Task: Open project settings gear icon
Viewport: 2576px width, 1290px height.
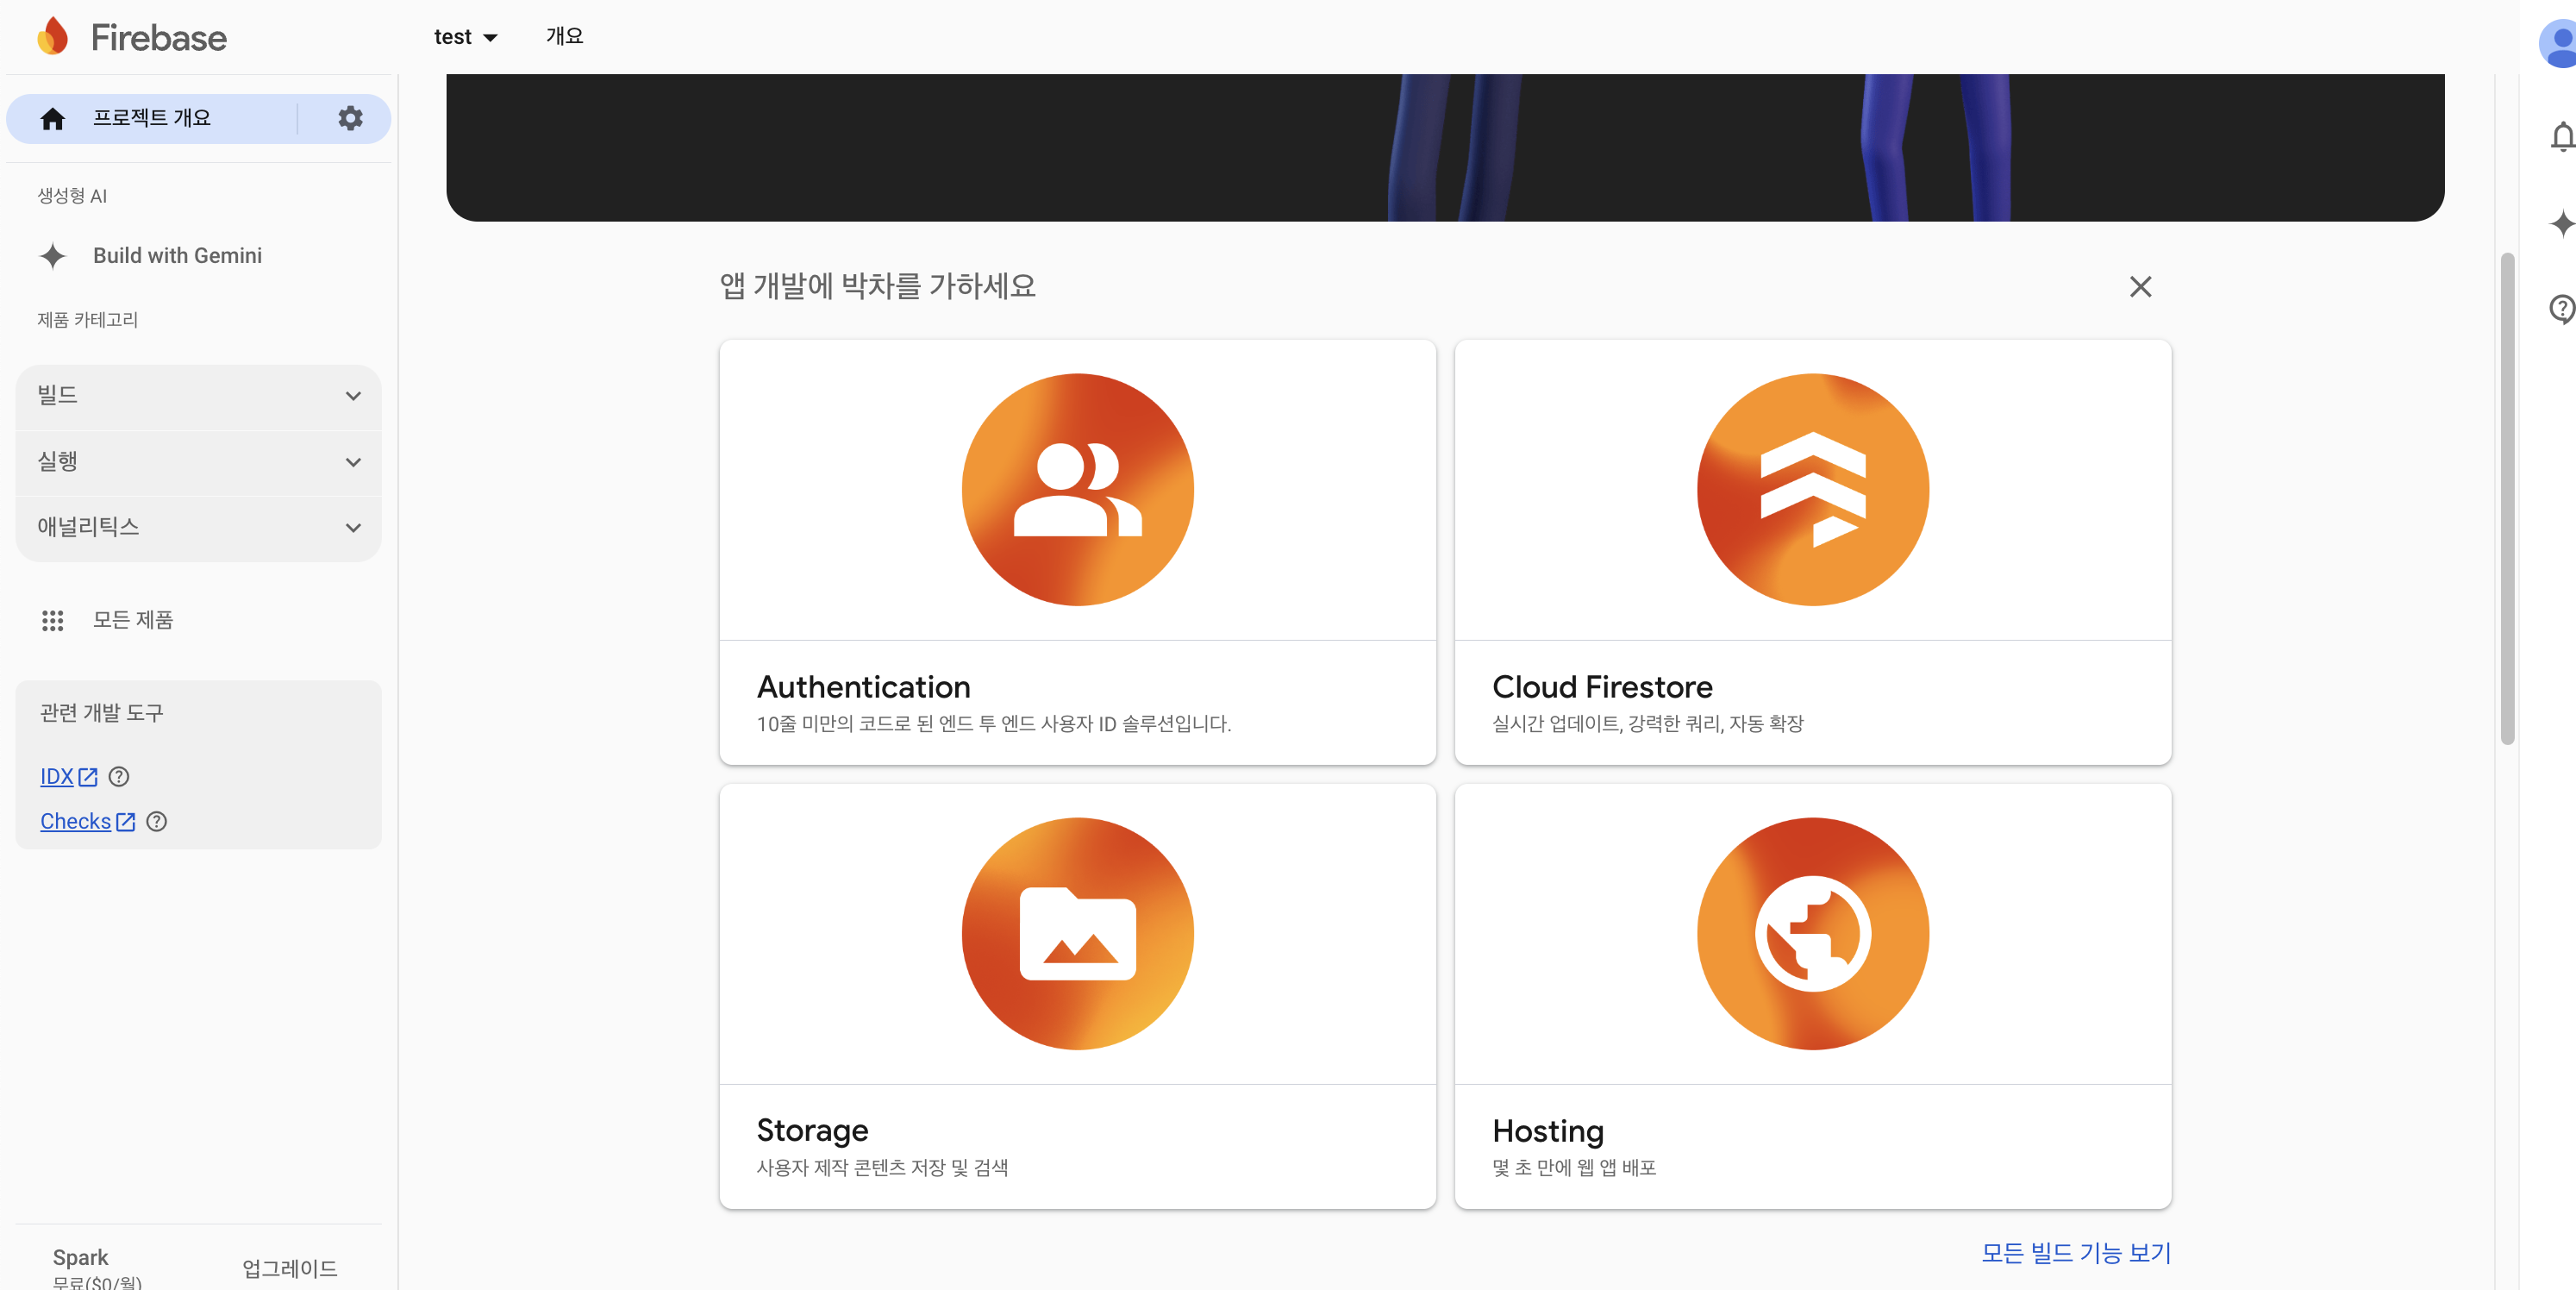Action: tap(350, 118)
